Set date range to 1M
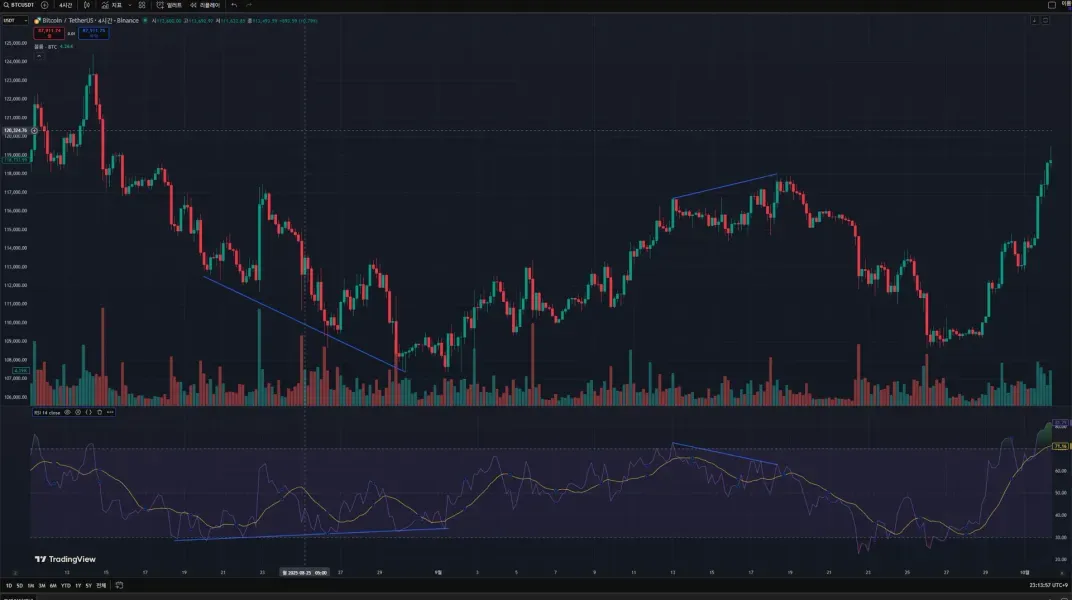The height and width of the screenshot is (600, 1072). click(x=31, y=586)
